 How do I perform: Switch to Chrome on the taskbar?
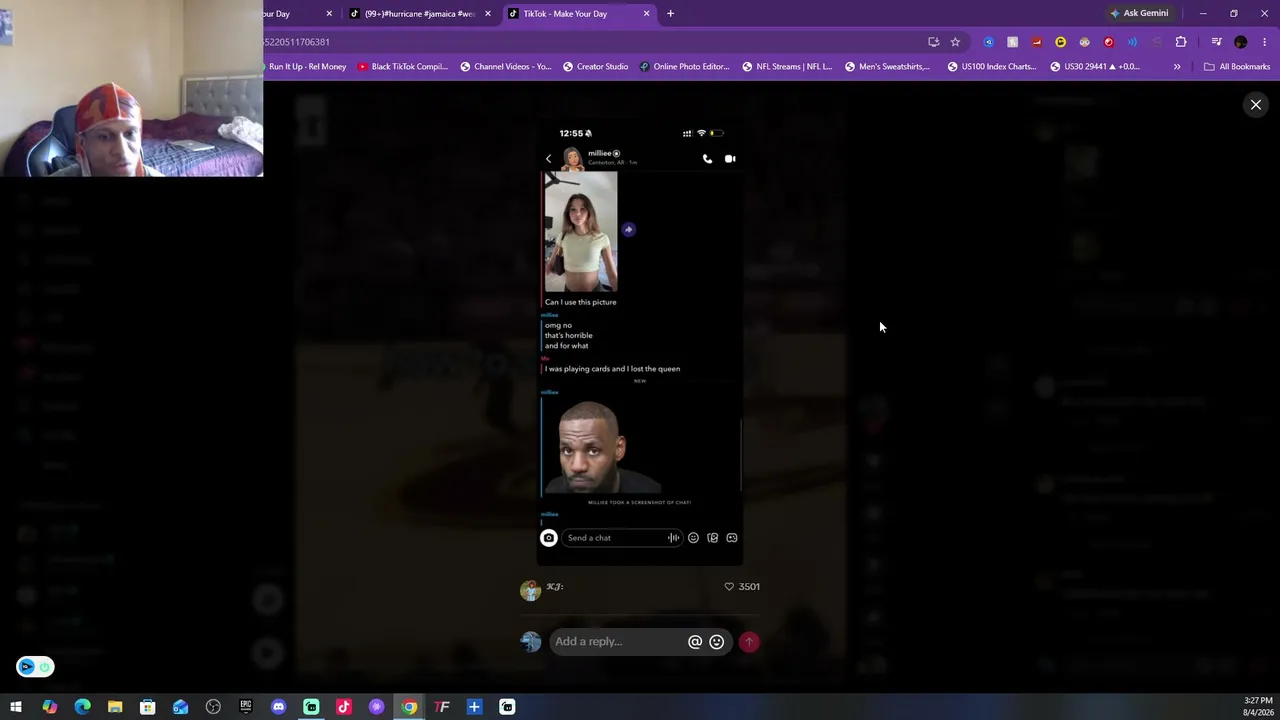click(409, 707)
